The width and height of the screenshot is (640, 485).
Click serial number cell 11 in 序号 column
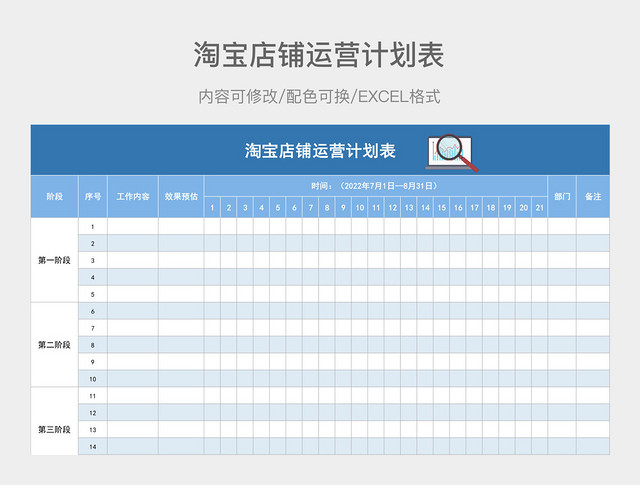[93, 396]
